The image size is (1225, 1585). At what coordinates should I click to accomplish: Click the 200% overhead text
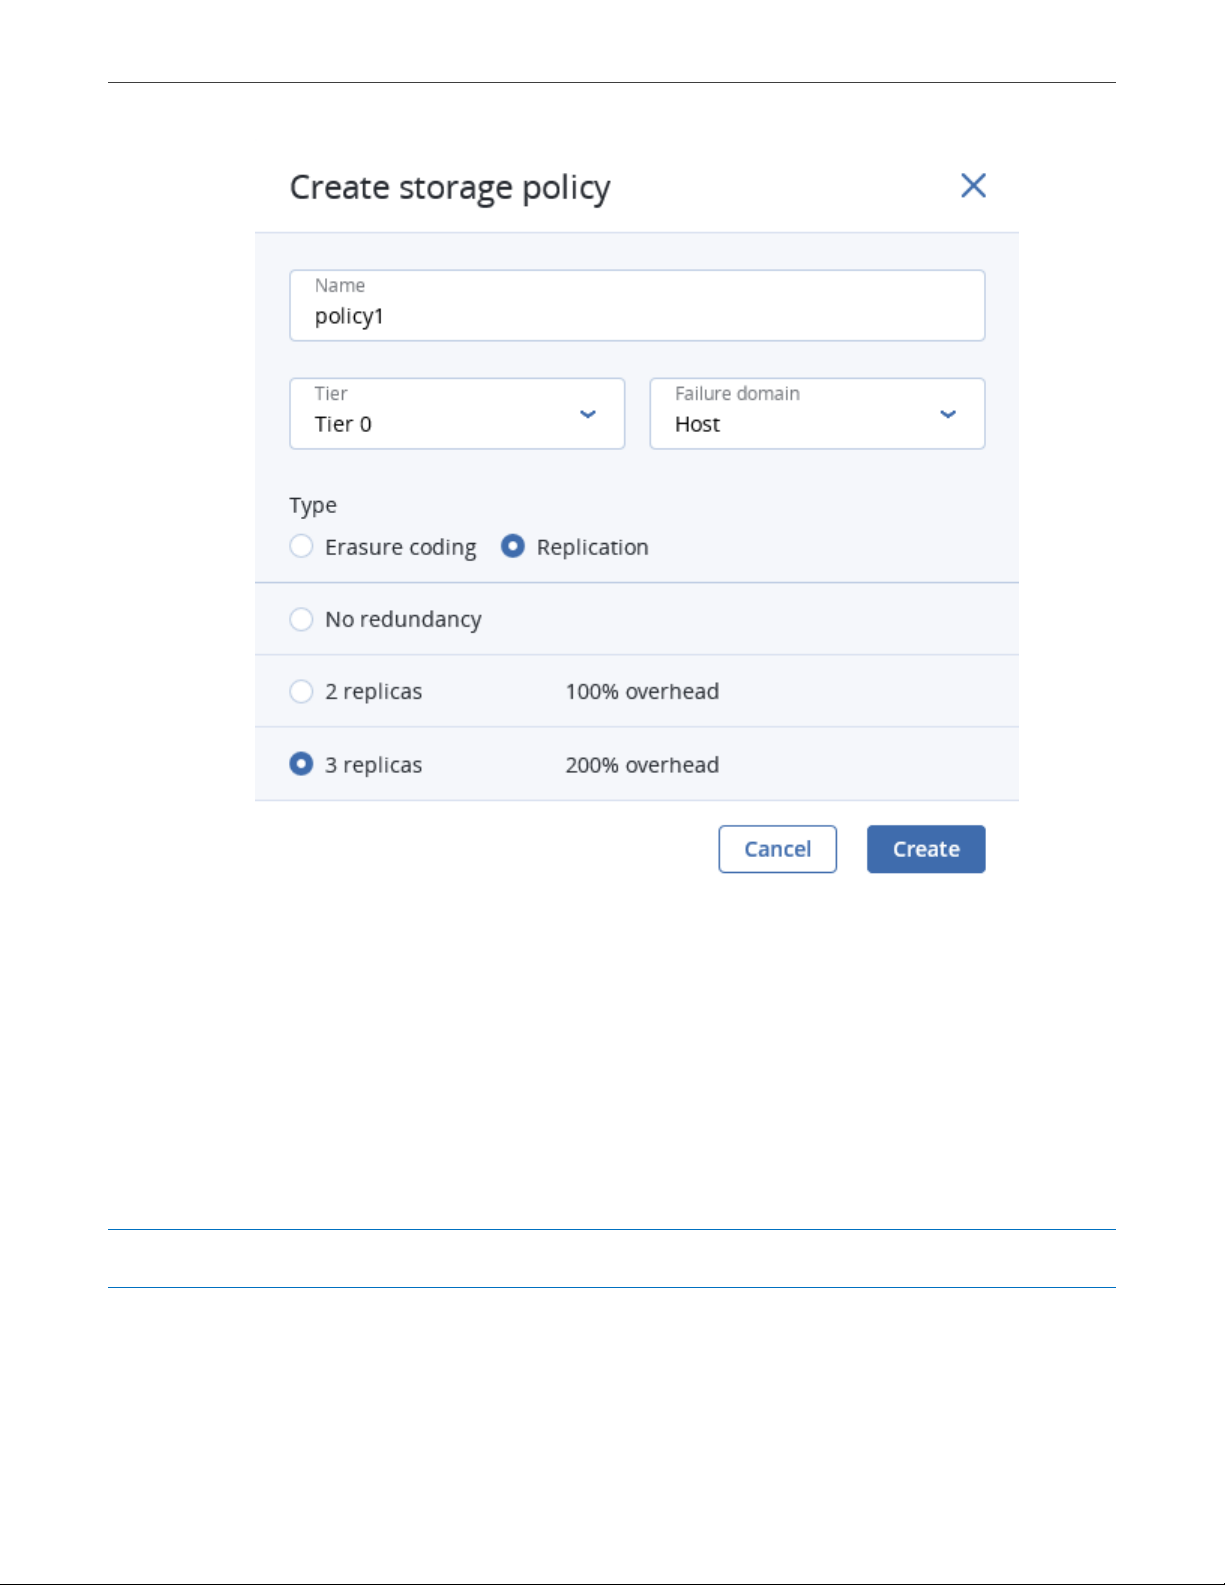[642, 765]
